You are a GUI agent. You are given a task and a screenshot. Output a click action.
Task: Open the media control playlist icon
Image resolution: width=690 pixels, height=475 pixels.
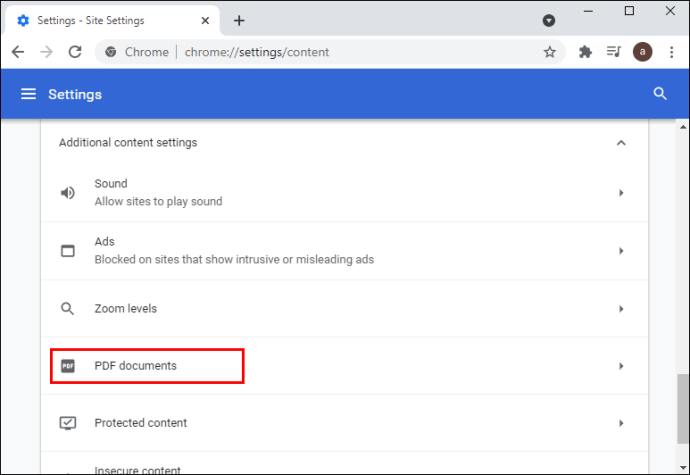(613, 52)
